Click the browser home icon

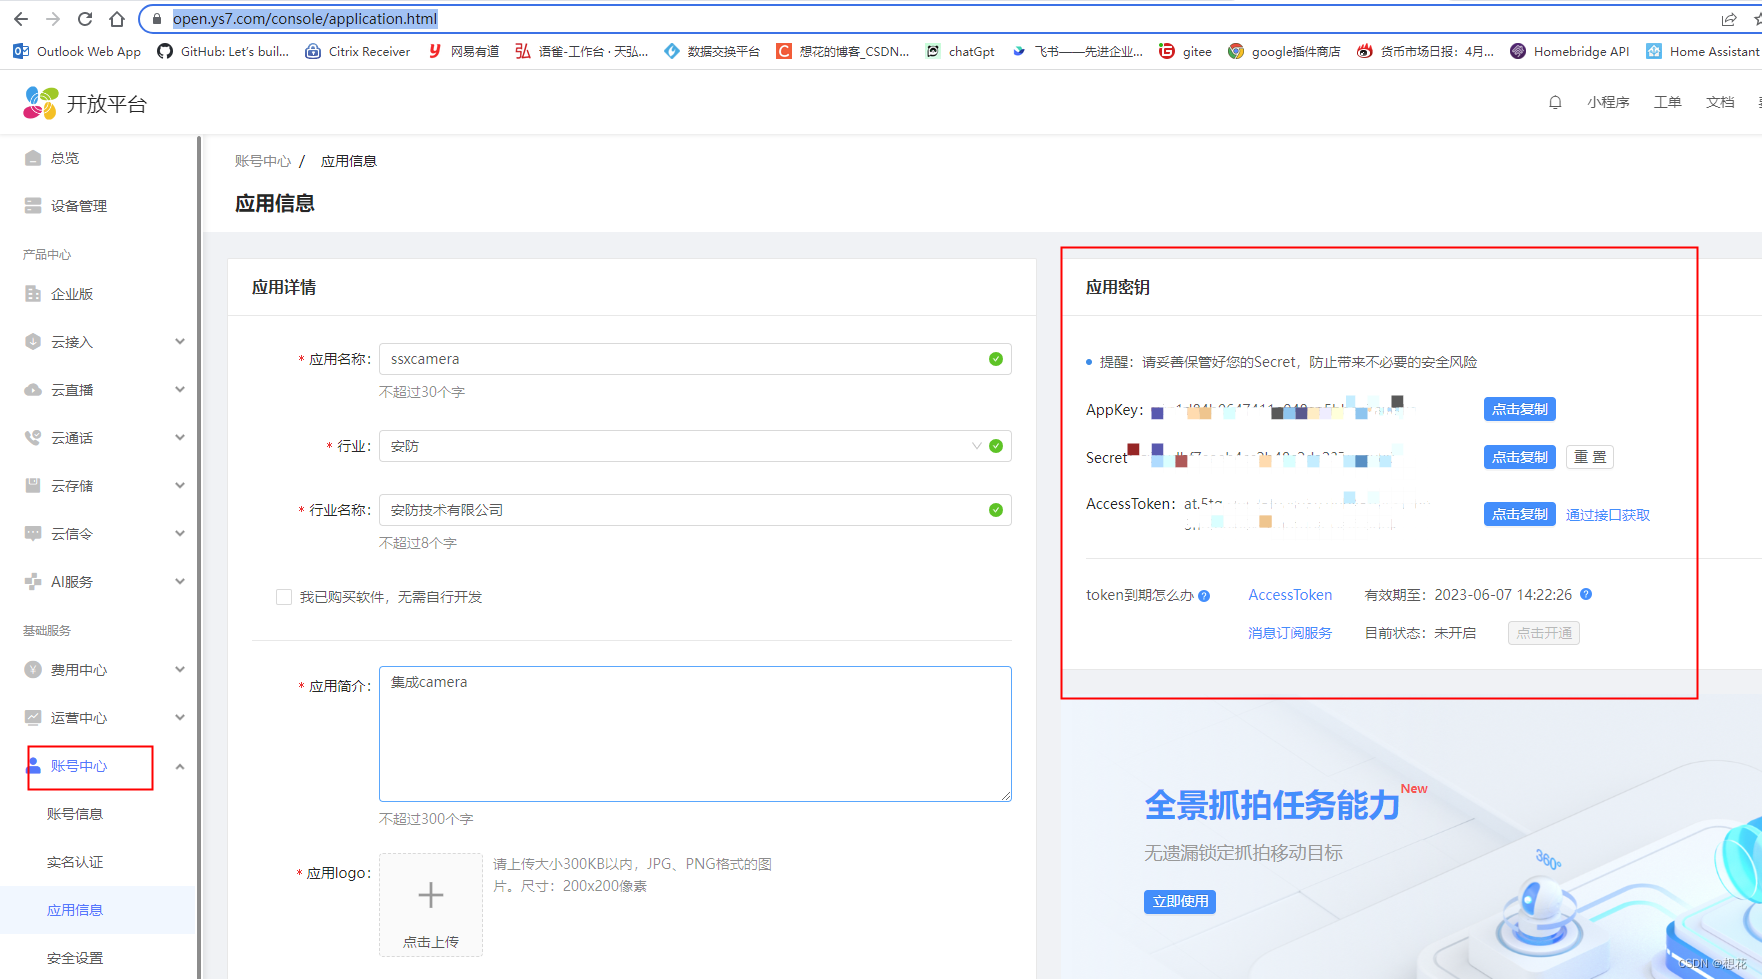pos(117,19)
